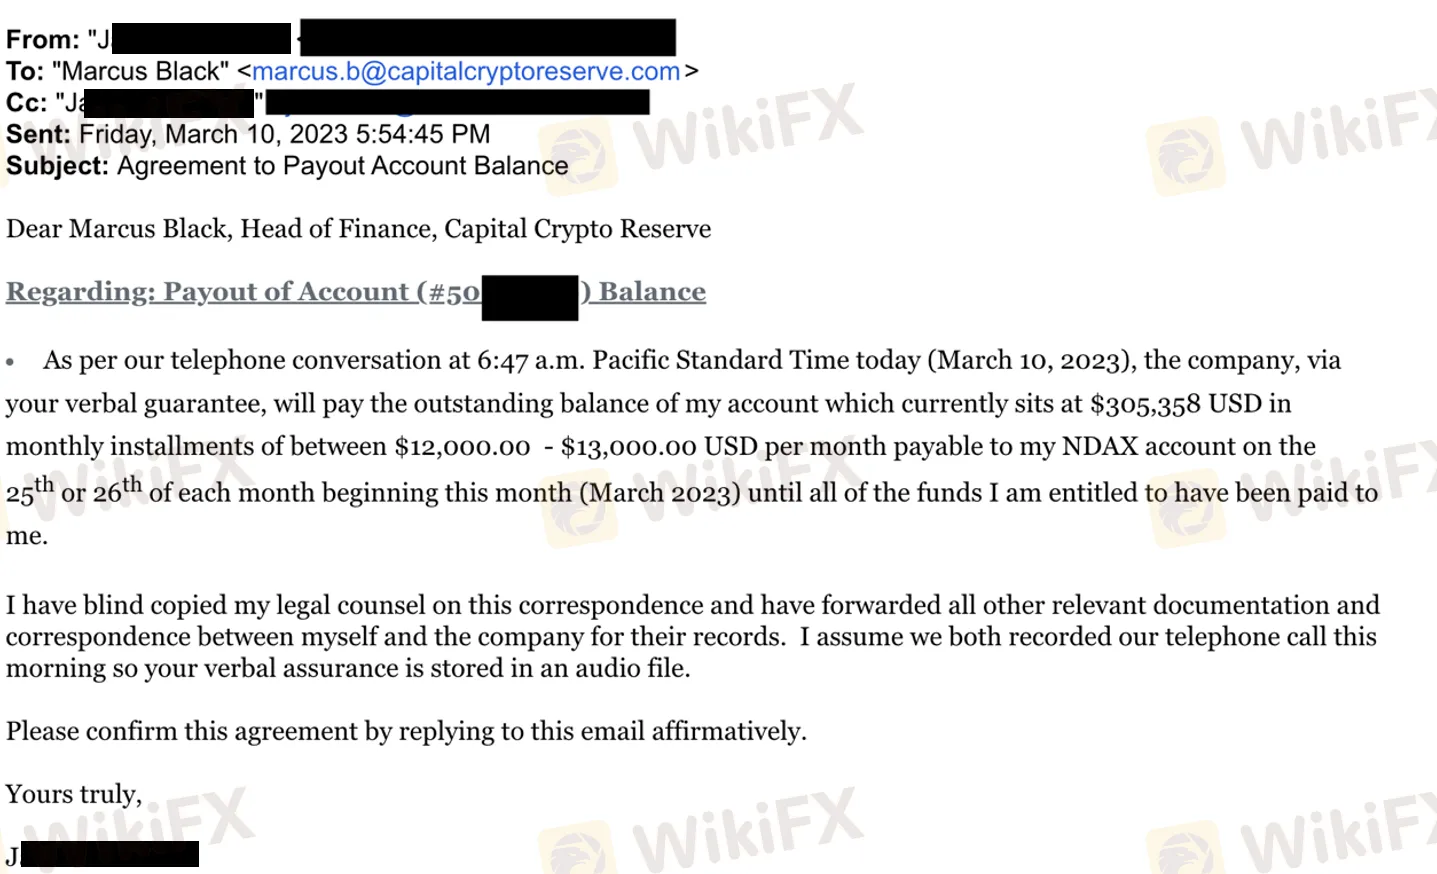1437x874 pixels.
Task: Click the redacted sender email in From line
Action: [488, 38]
